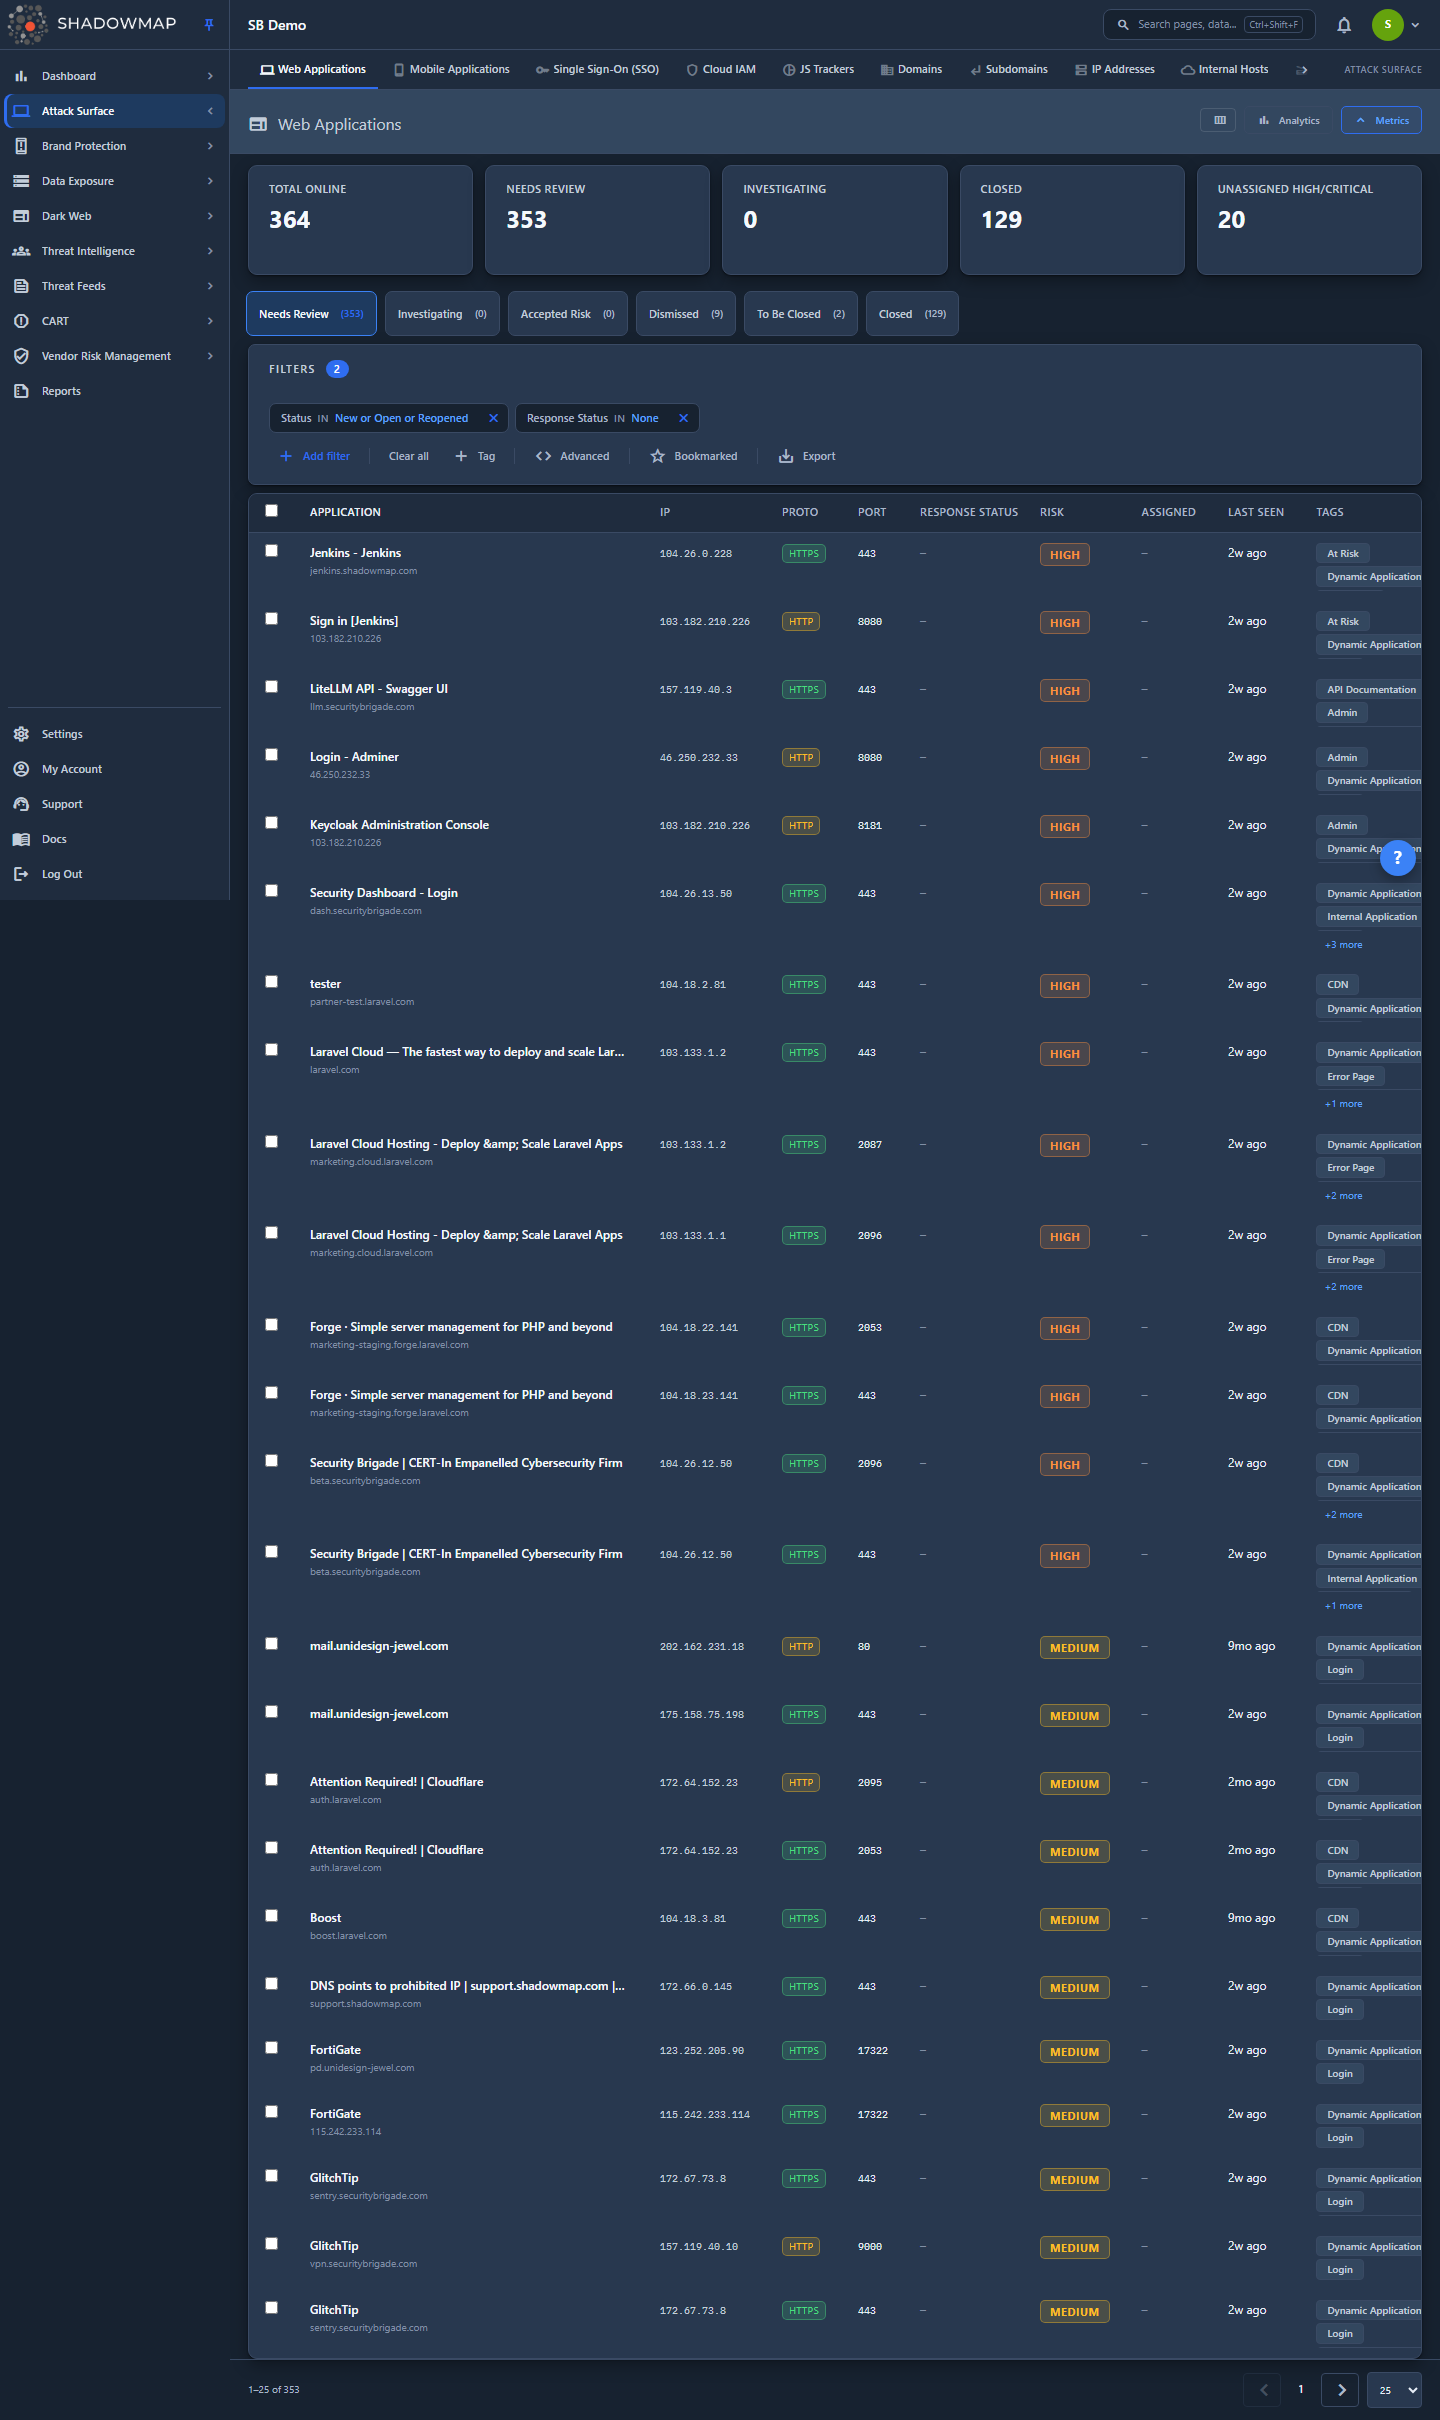This screenshot has height=2420, width=1440.
Task: Open the jenkins.shadowmap.com application link
Action: [x=363, y=571]
